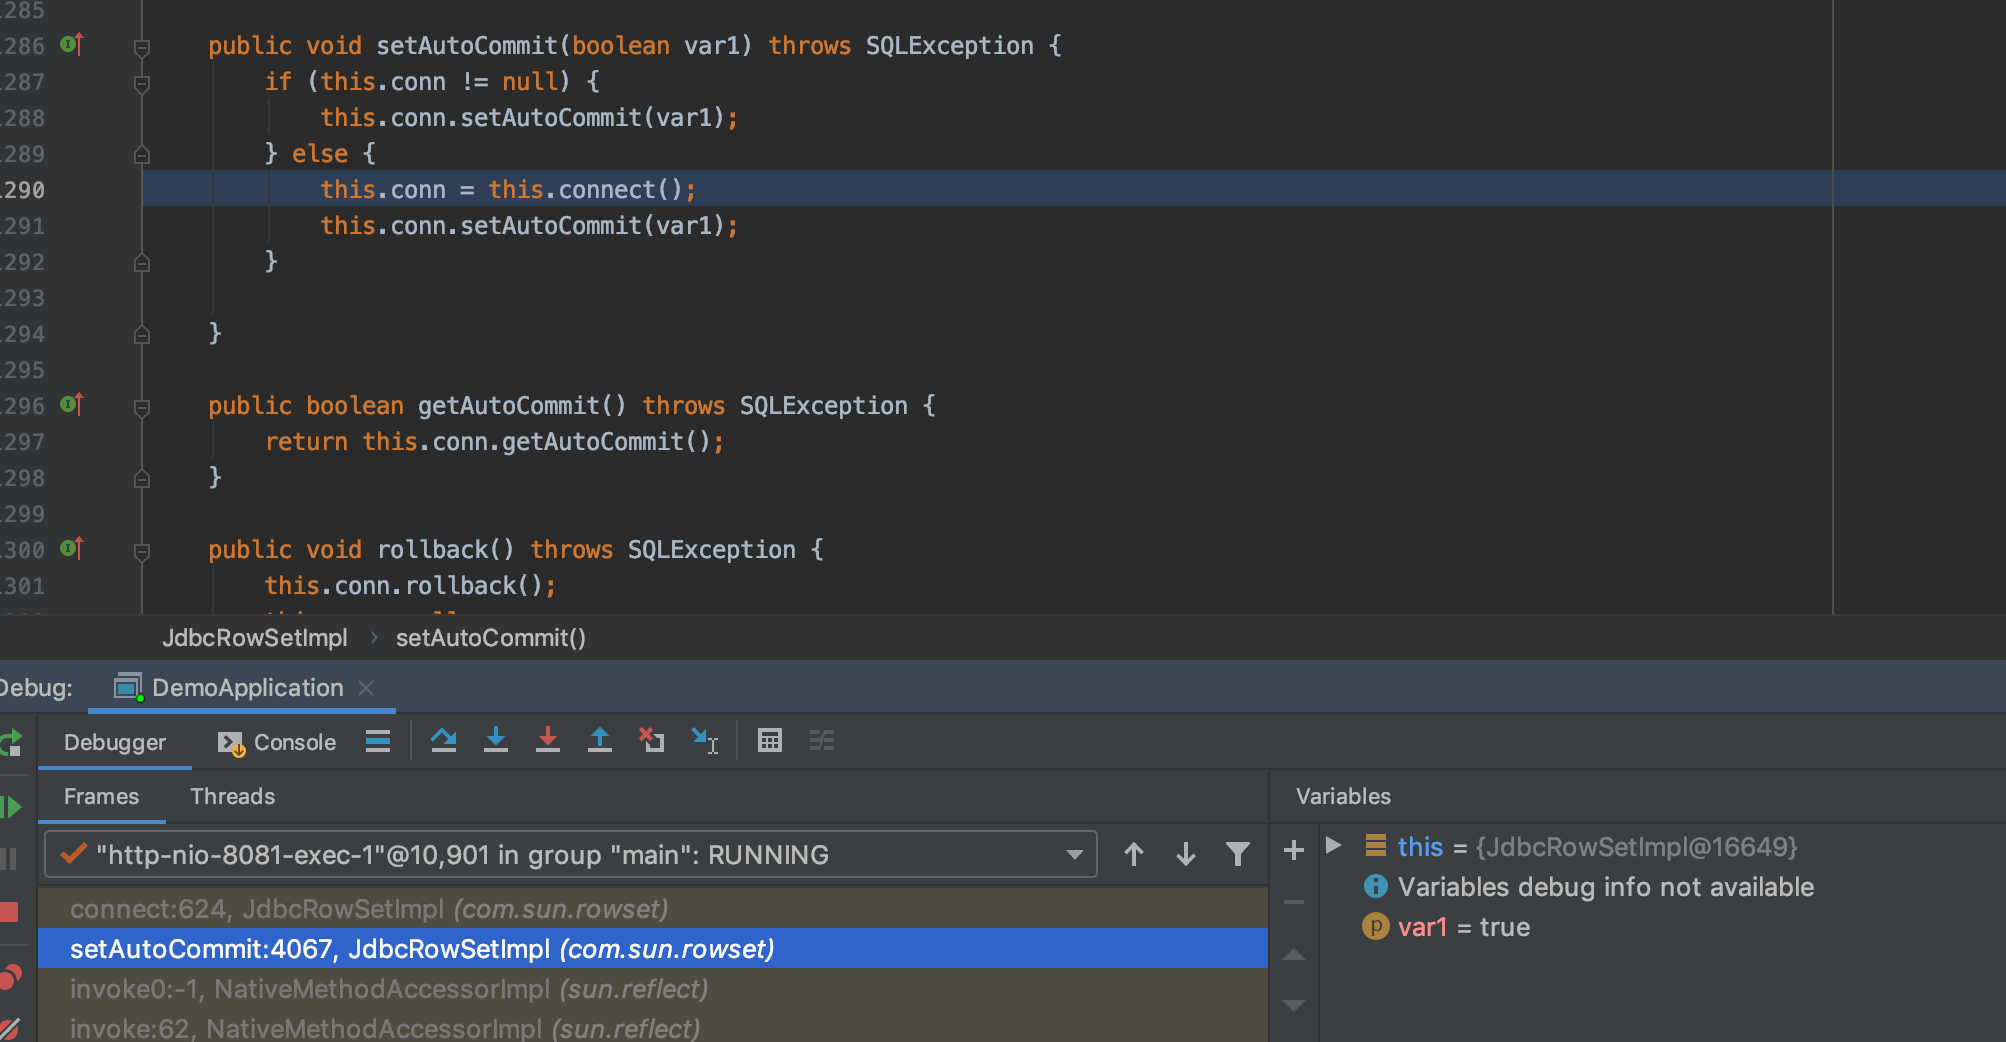Switch to the Threads tab
The width and height of the screenshot is (2006, 1042).
(233, 796)
